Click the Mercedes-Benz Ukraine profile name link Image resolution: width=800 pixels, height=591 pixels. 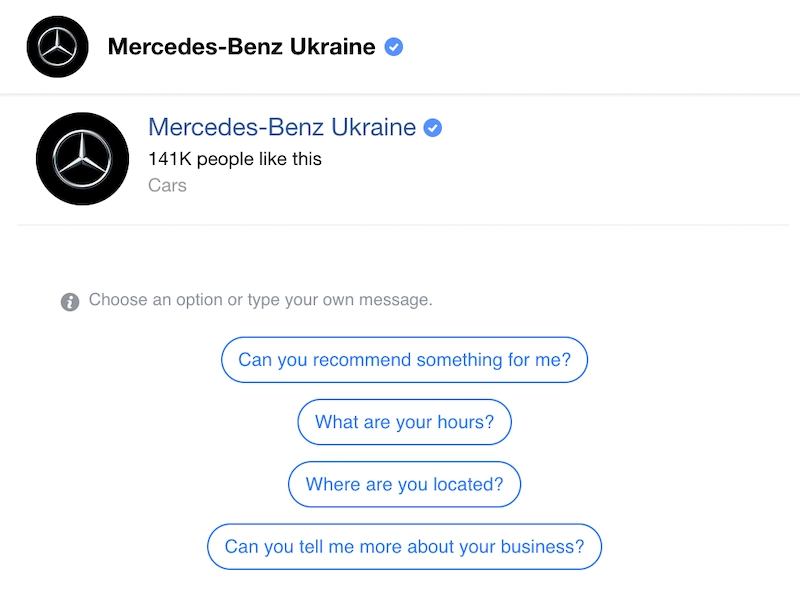(x=281, y=127)
